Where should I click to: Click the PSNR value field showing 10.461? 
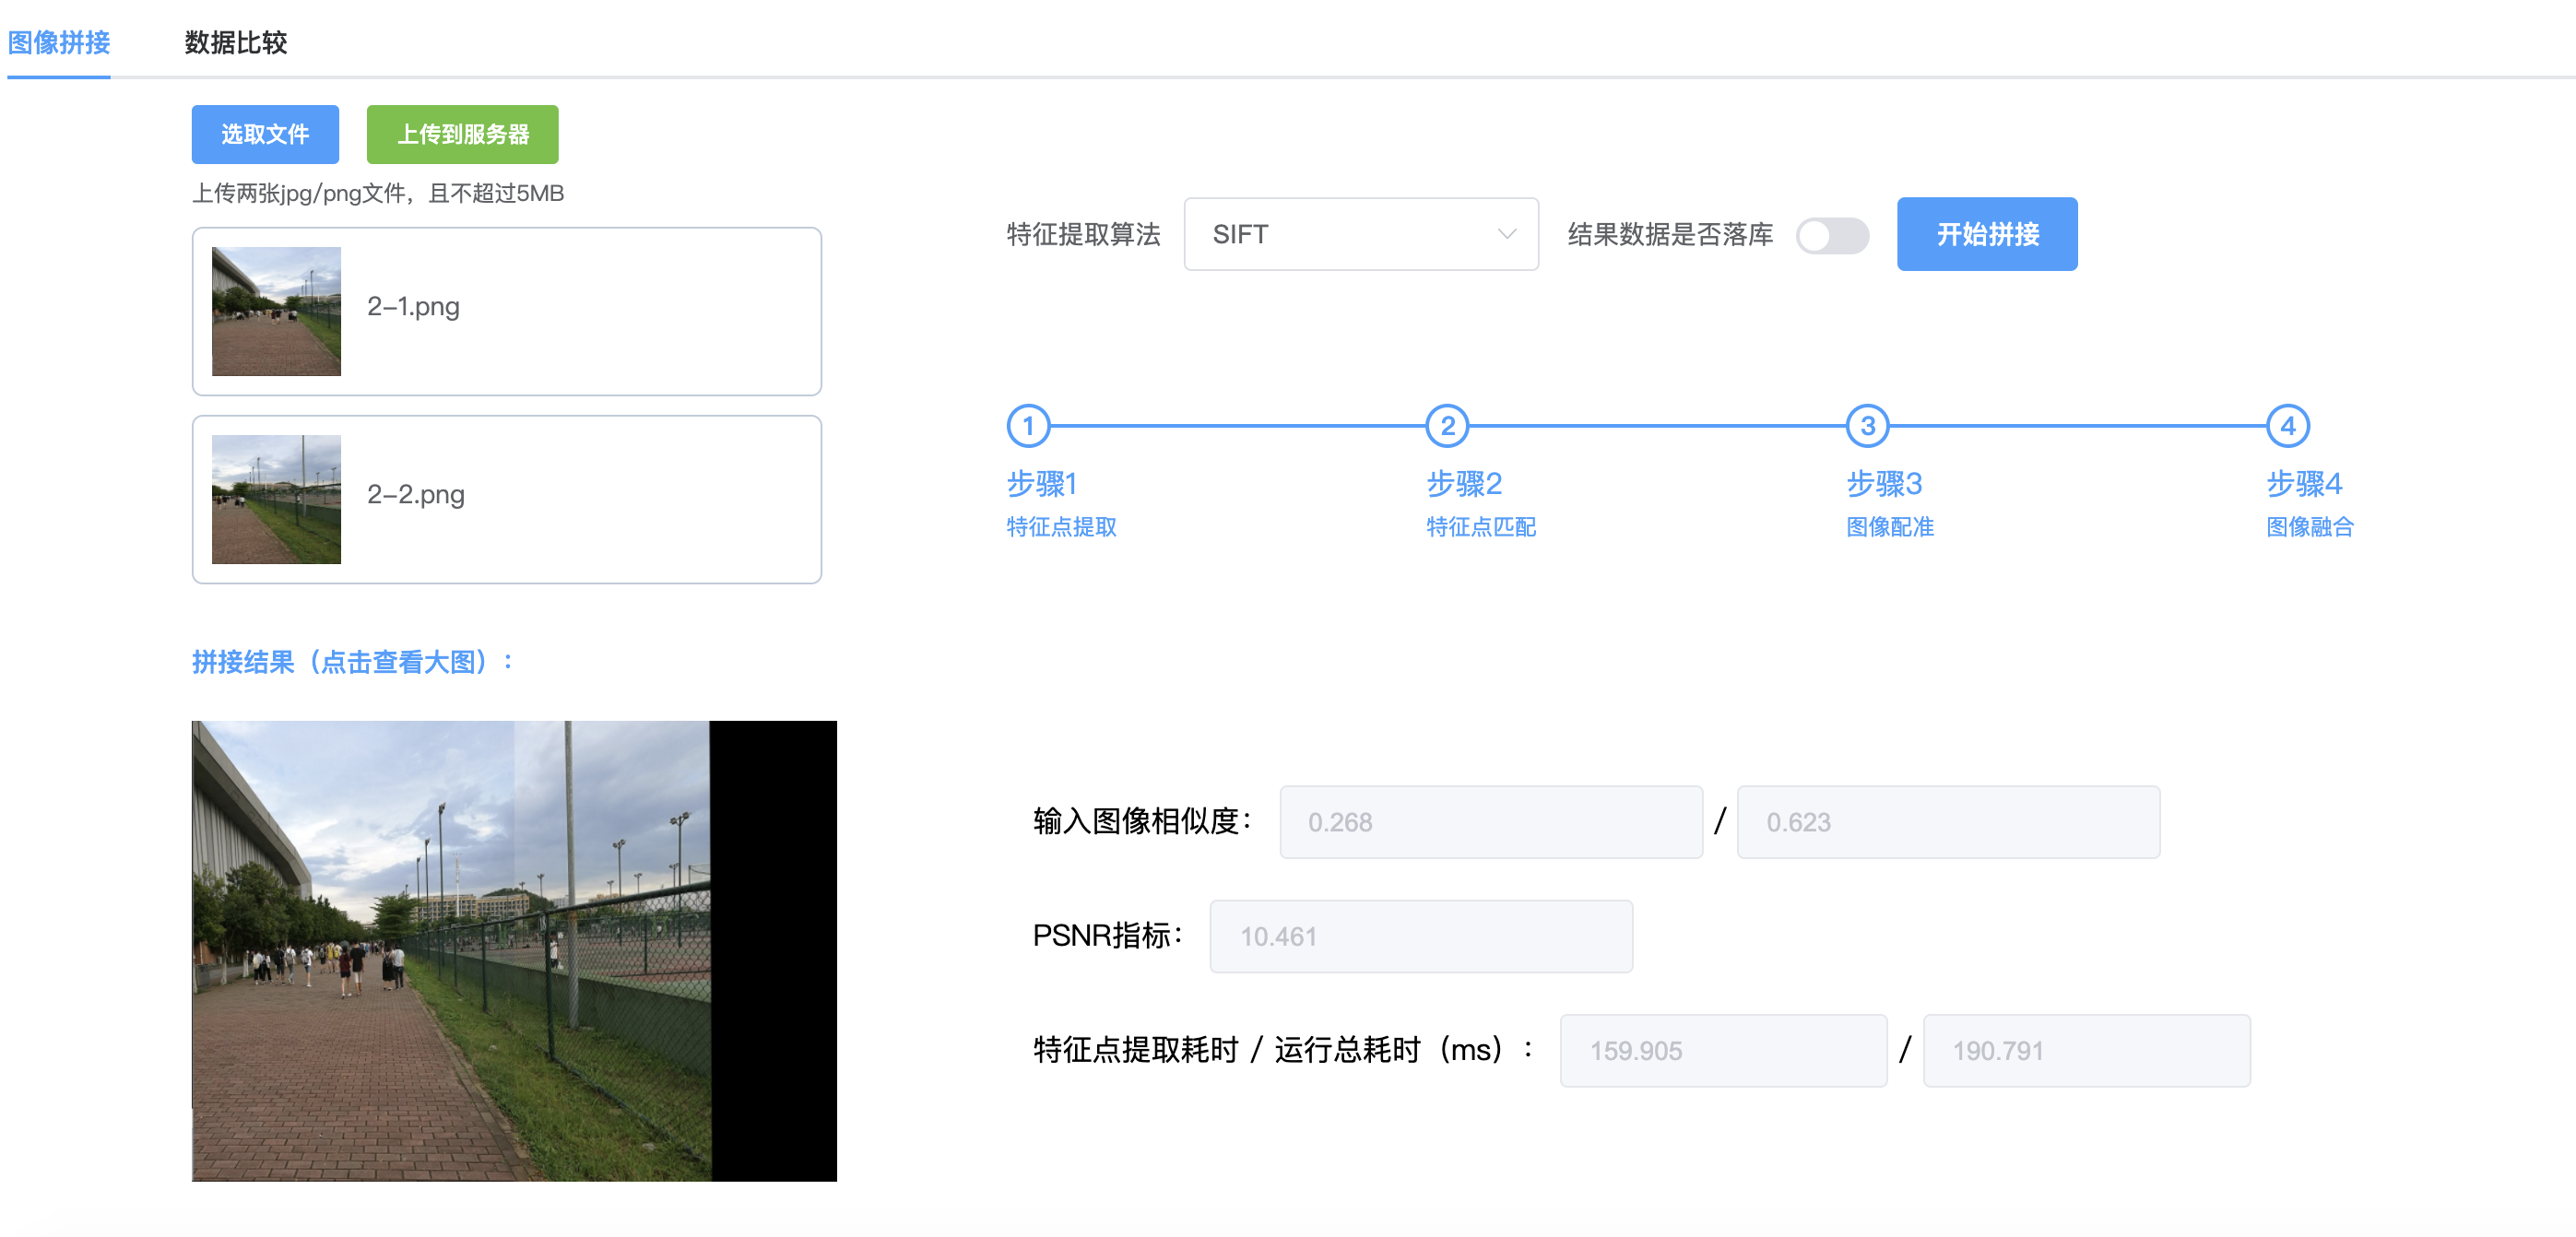tap(1420, 936)
